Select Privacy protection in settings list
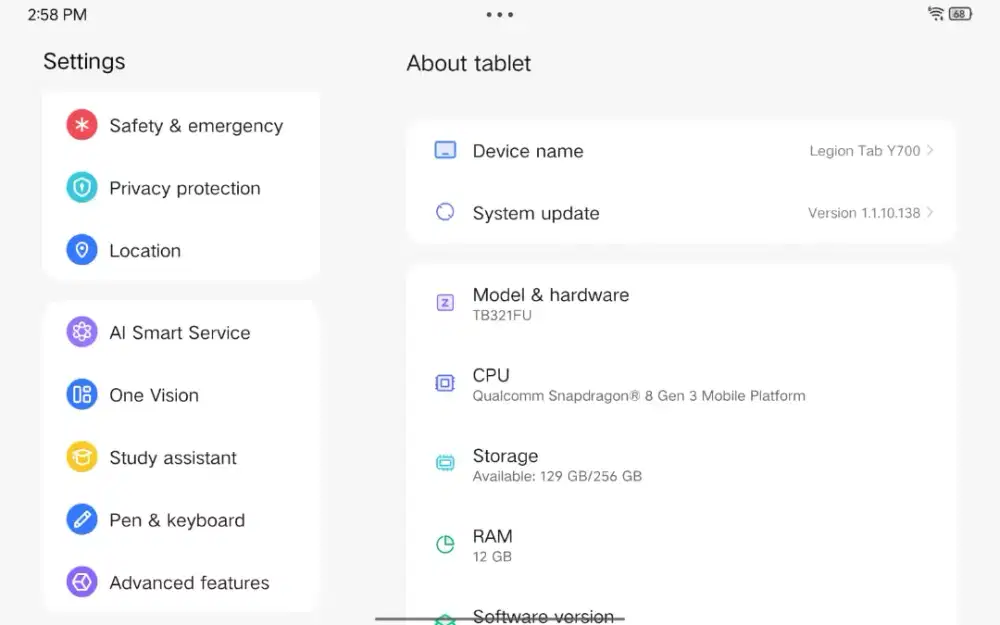The width and height of the screenshot is (1000, 625). pyautogui.click(x=185, y=188)
